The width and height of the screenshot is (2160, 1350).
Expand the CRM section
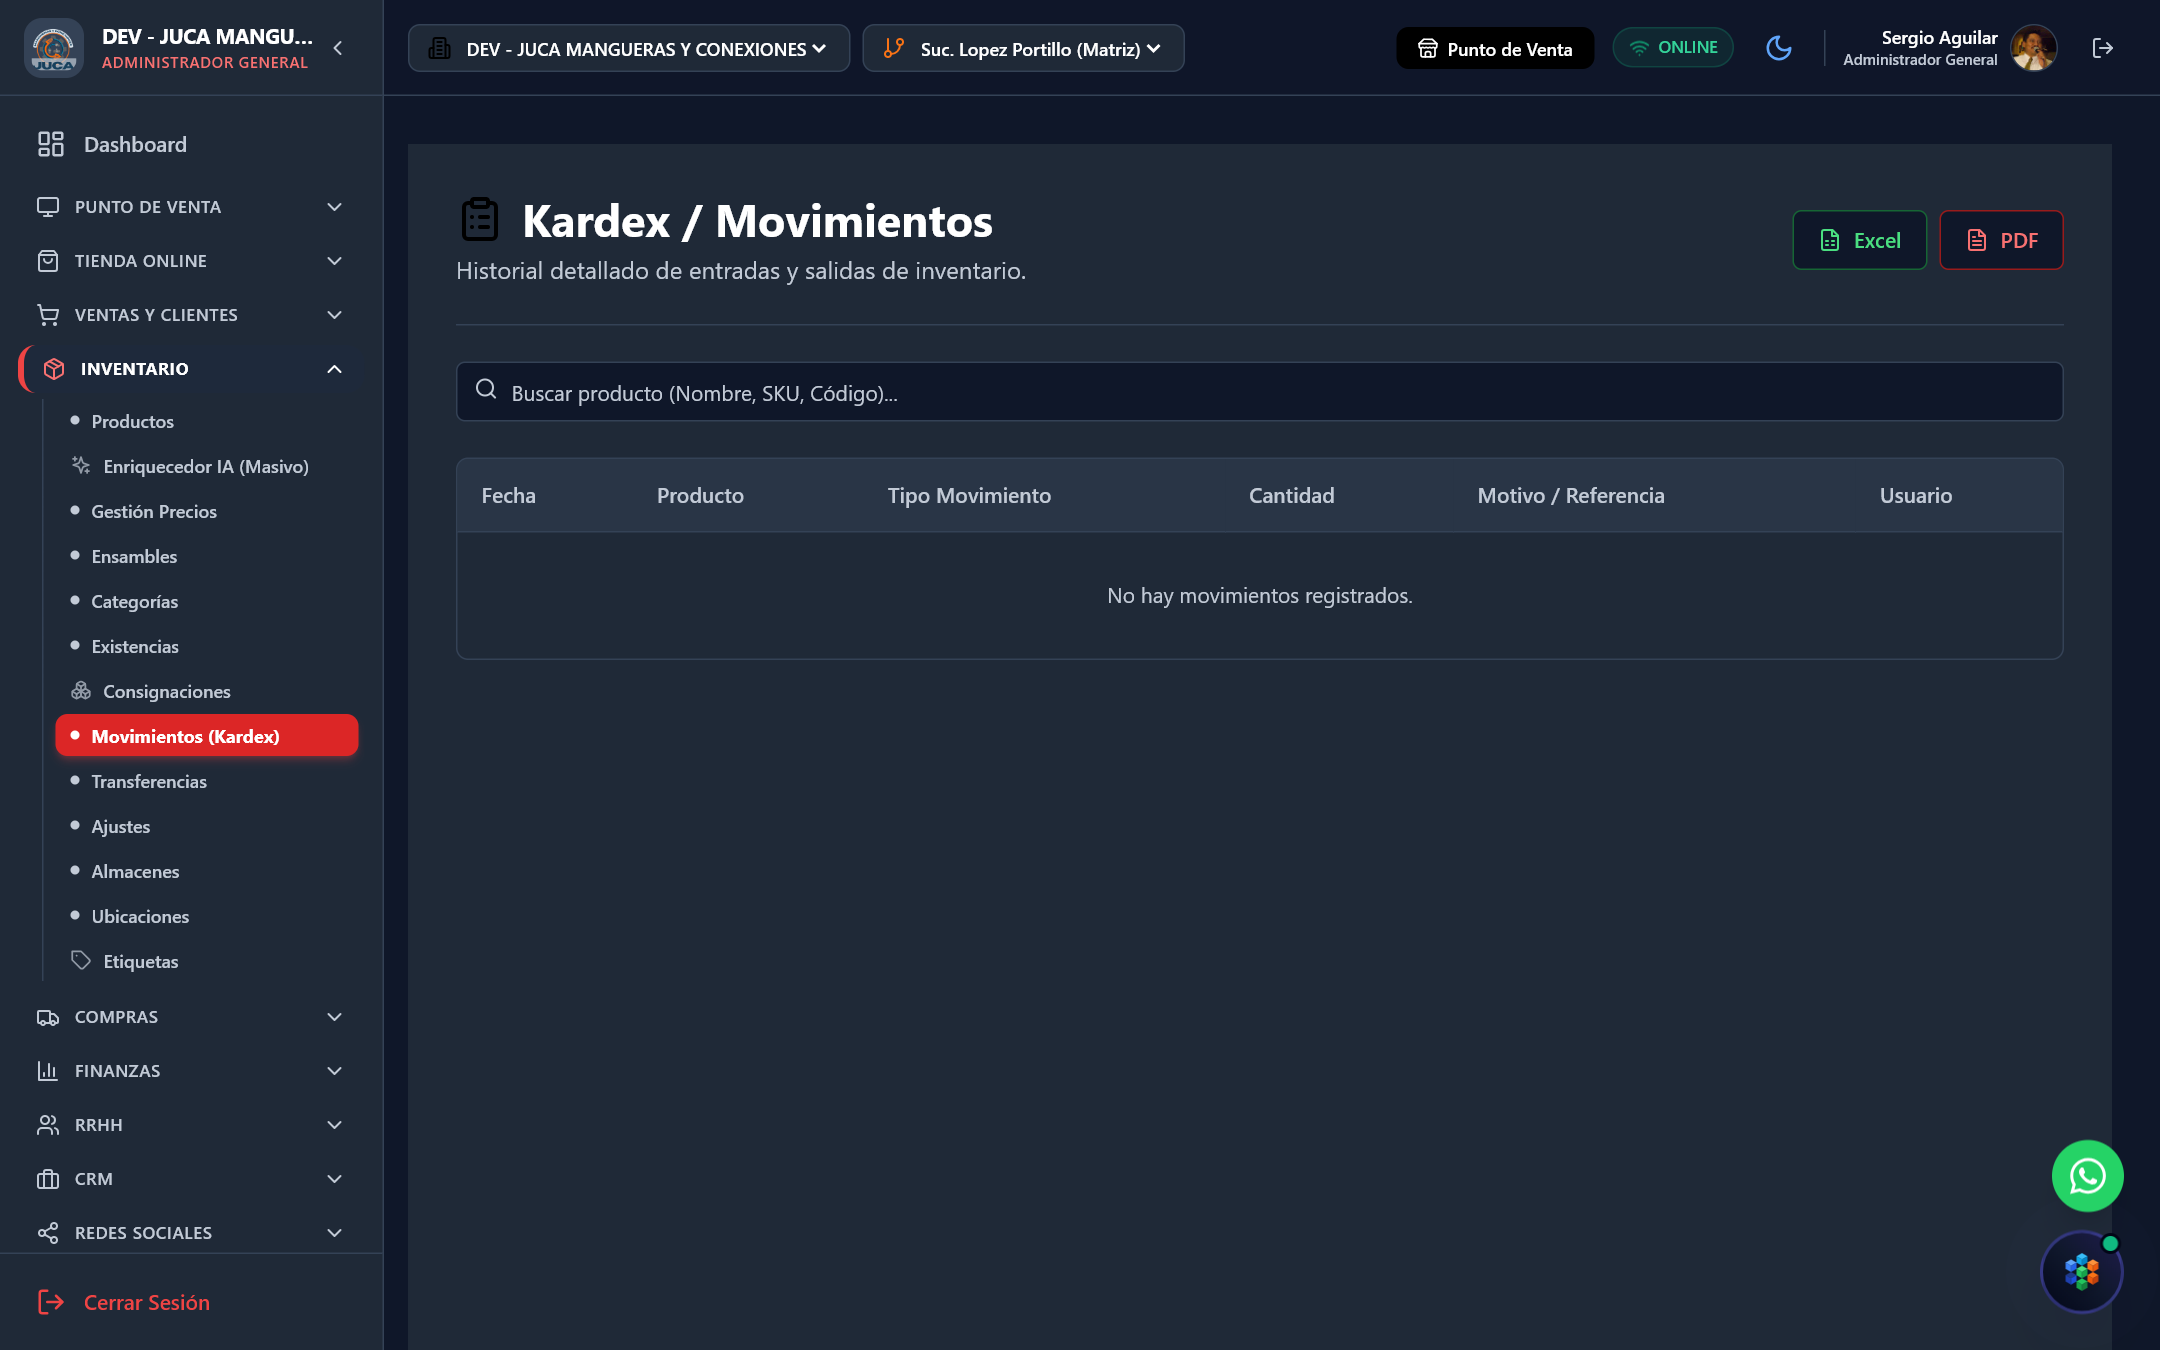pos(190,1179)
